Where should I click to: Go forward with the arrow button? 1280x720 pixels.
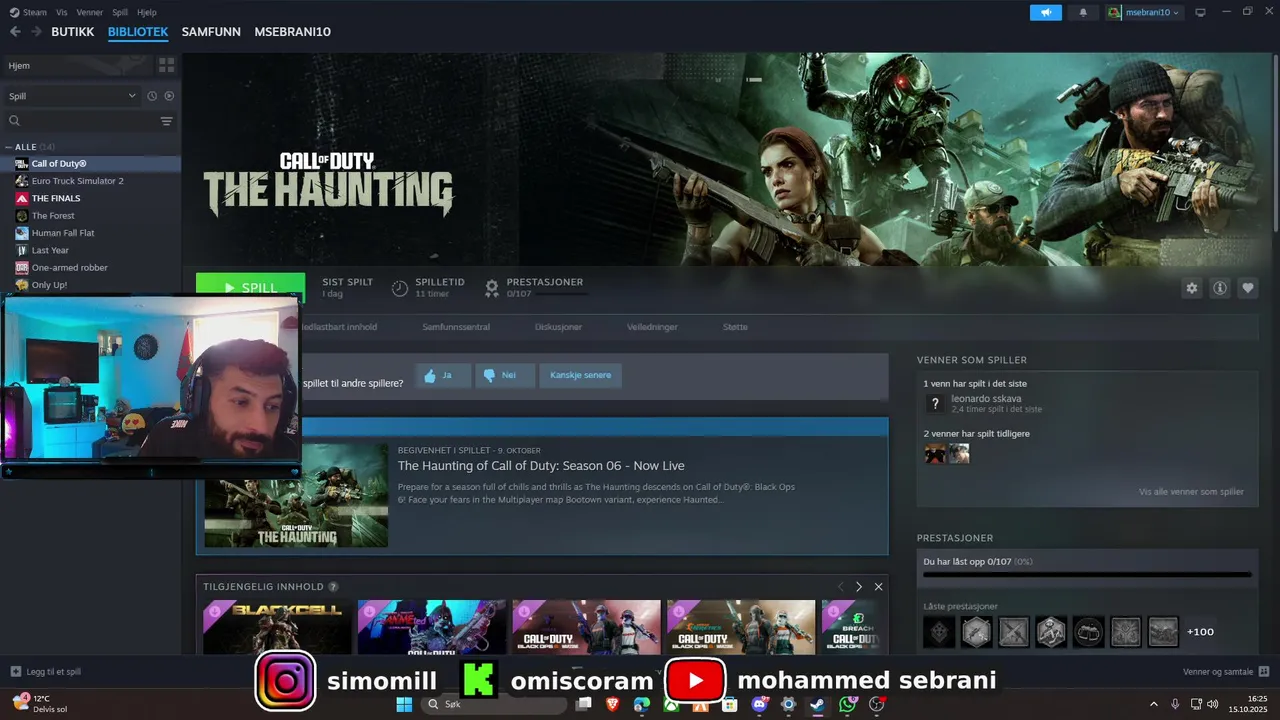(36, 32)
